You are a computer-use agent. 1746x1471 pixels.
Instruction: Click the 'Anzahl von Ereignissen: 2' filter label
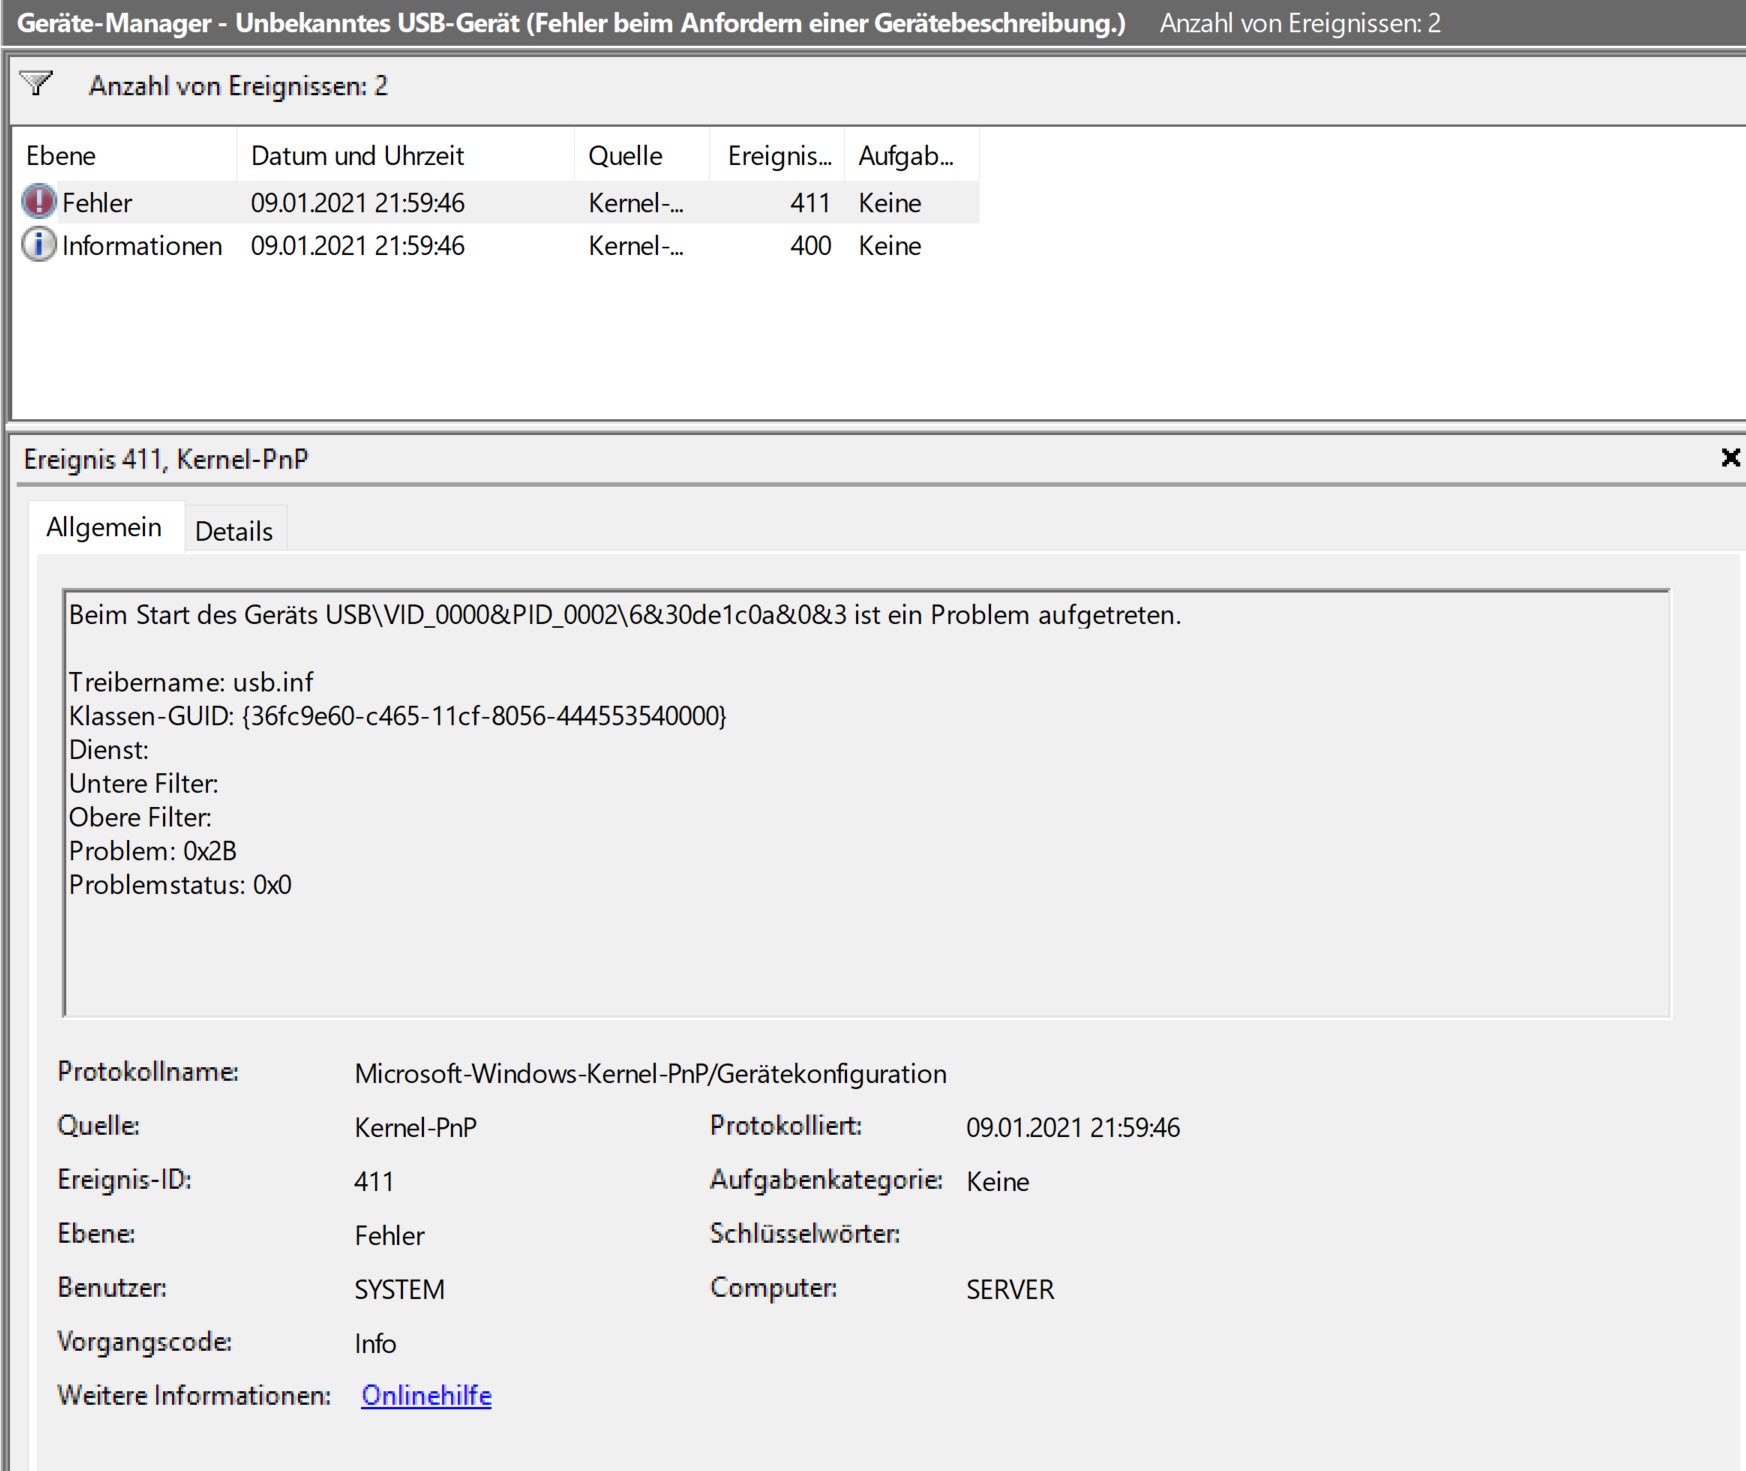pos(238,86)
